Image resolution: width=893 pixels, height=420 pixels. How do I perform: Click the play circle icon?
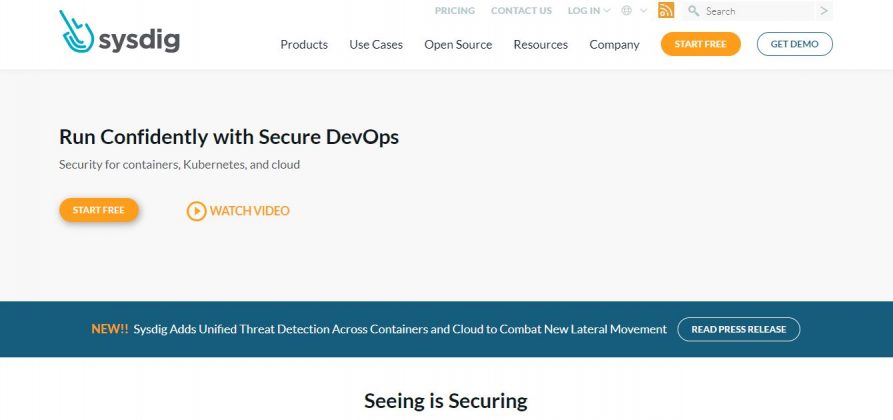coord(196,211)
